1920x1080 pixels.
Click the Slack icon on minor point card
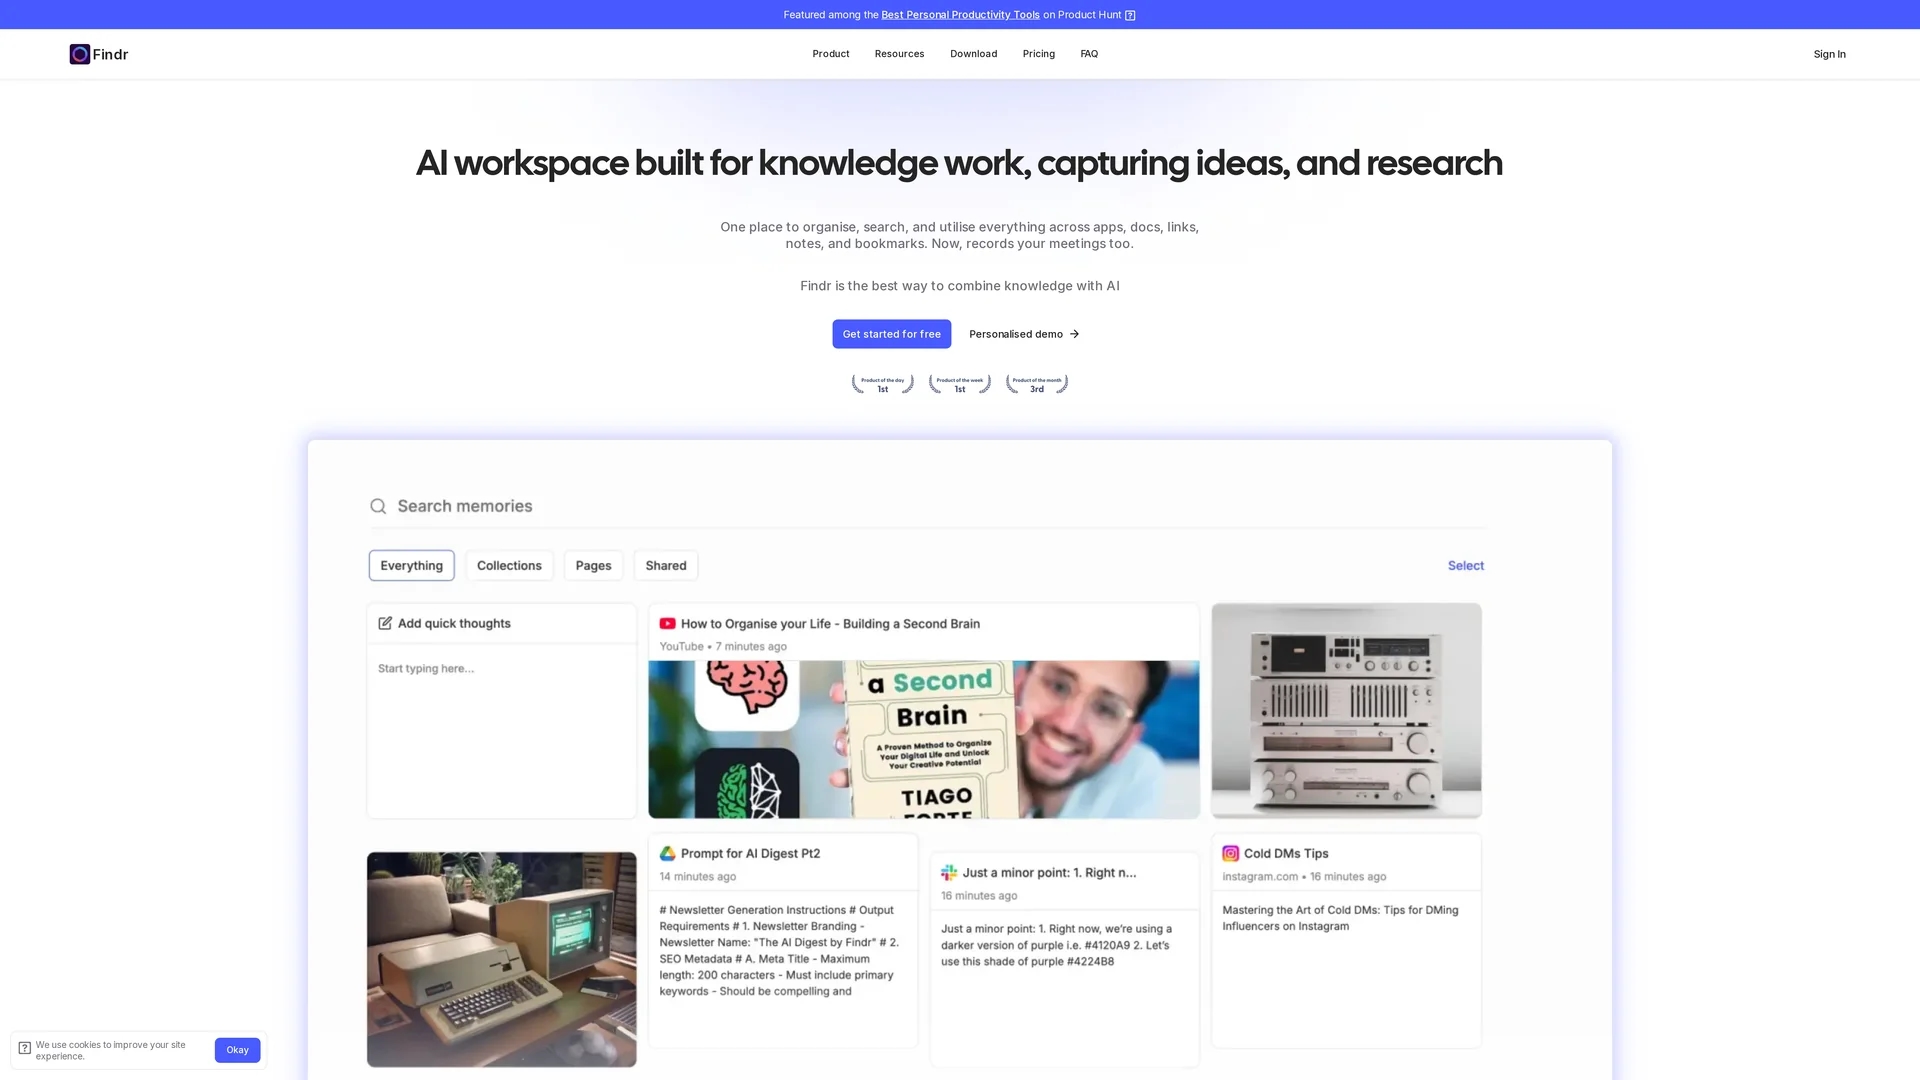point(949,872)
